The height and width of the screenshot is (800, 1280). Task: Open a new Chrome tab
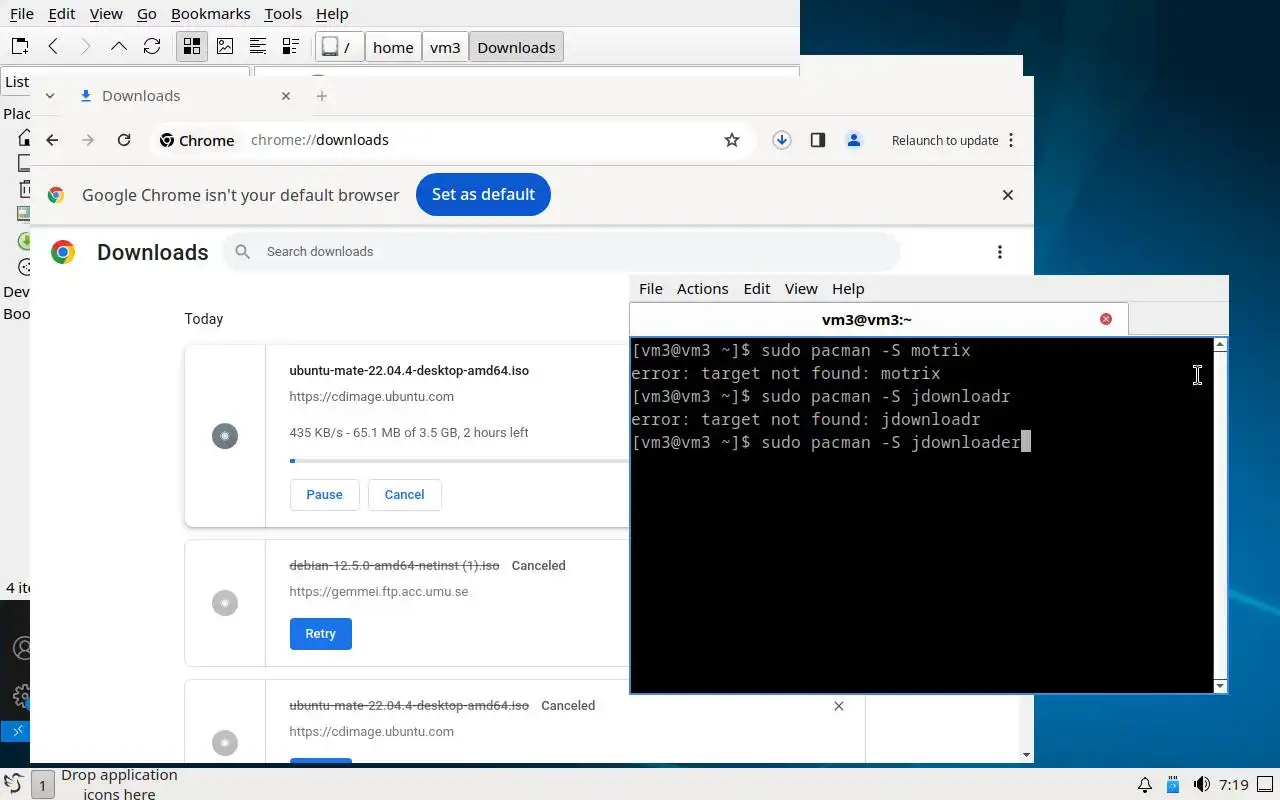pyautogui.click(x=321, y=96)
